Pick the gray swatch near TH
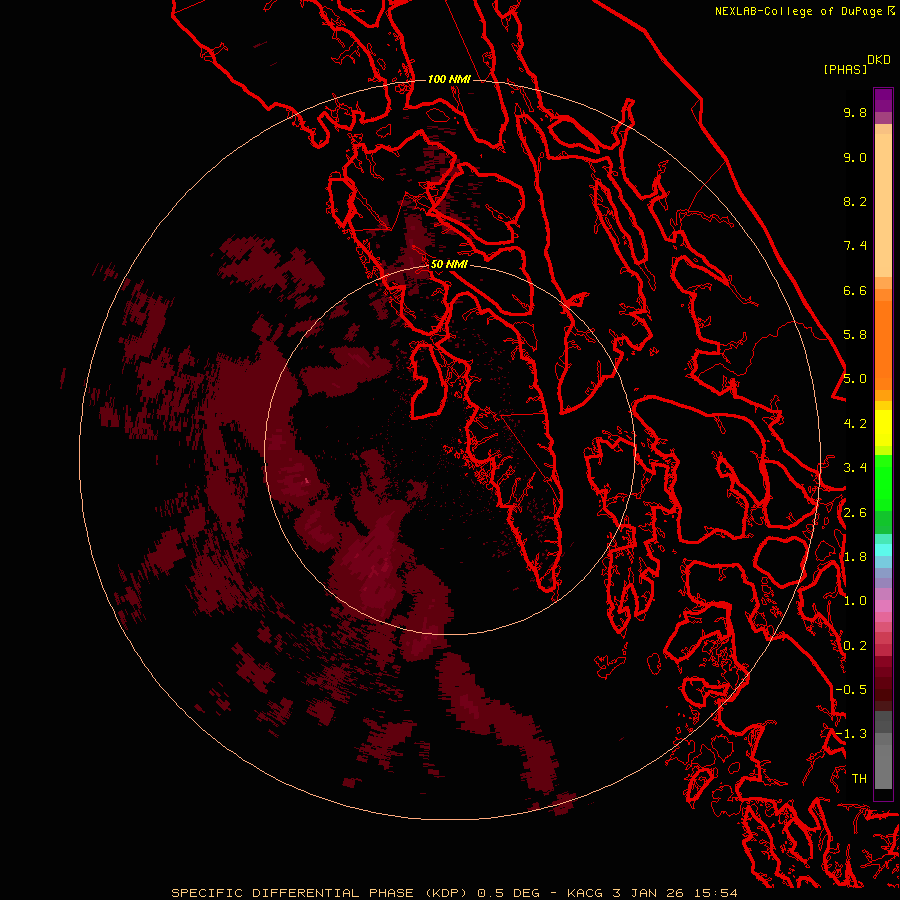The image size is (900, 900). pos(883,769)
